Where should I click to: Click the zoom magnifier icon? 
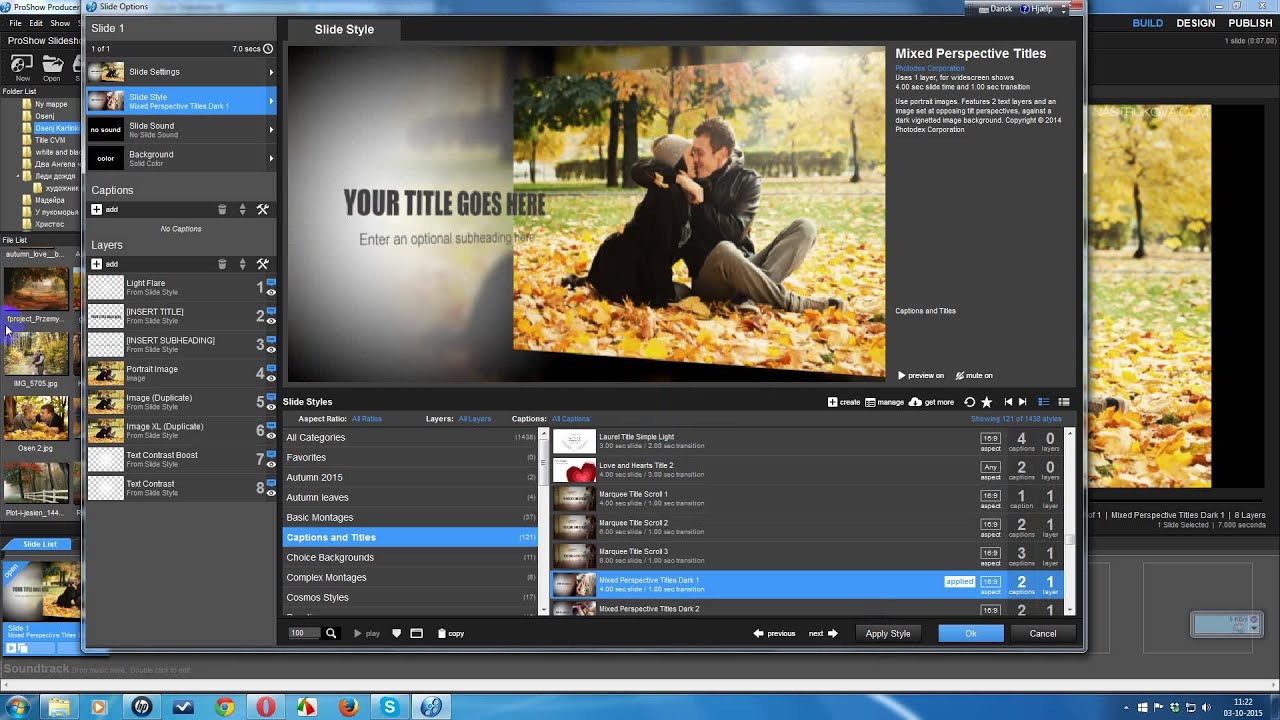click(x=331, y=633)
